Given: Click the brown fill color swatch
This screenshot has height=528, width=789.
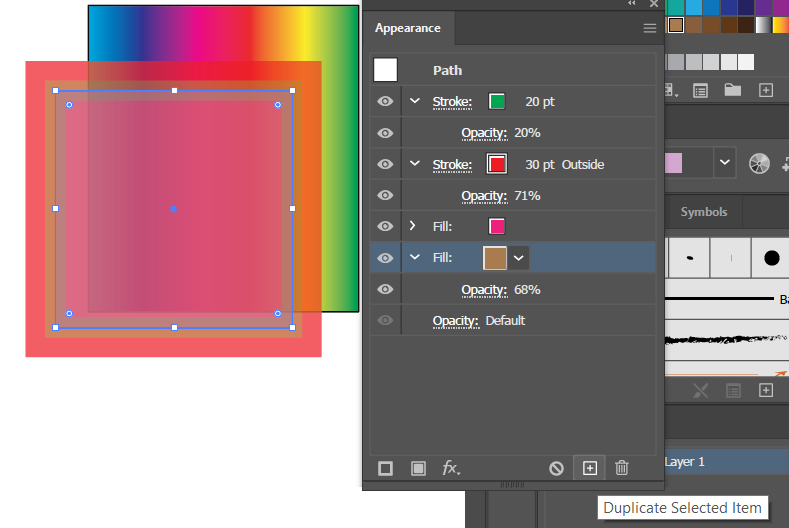Looking at the screenshot, I should [x=495, y=258].
